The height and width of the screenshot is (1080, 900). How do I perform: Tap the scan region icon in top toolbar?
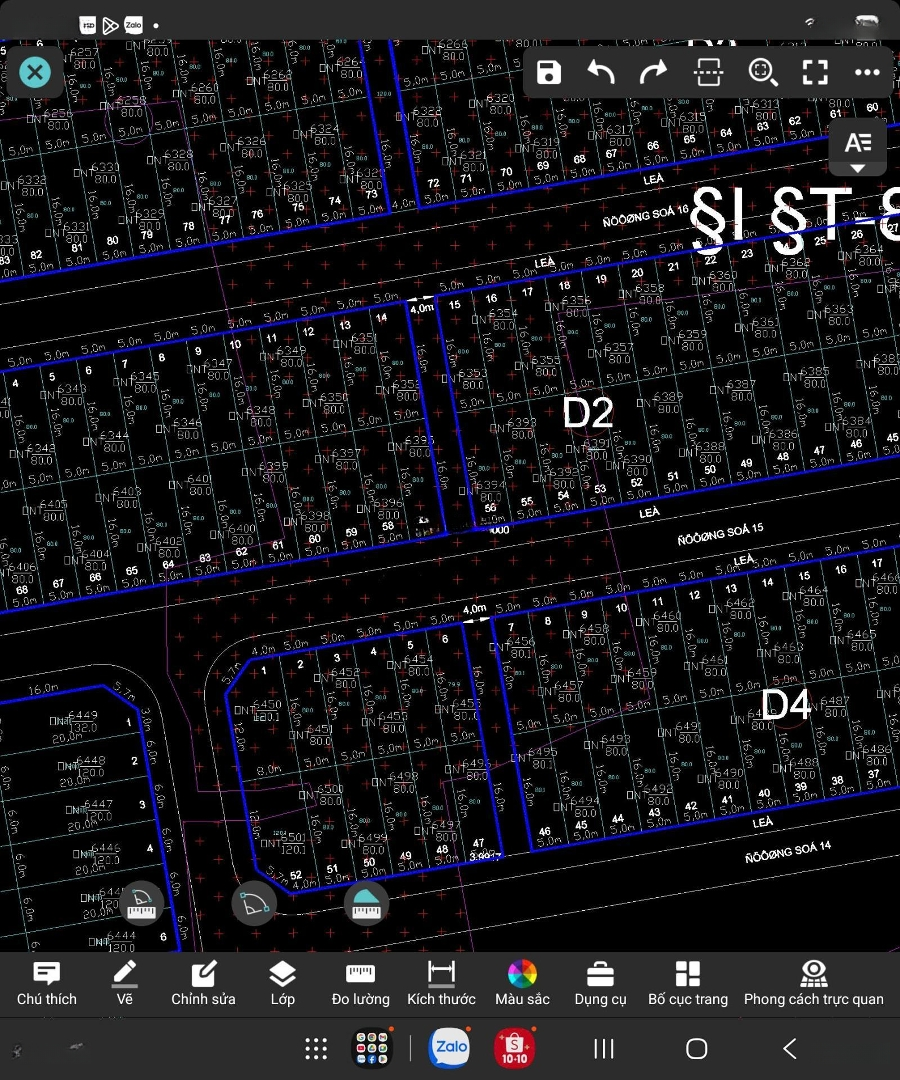[x=709, y=73]
